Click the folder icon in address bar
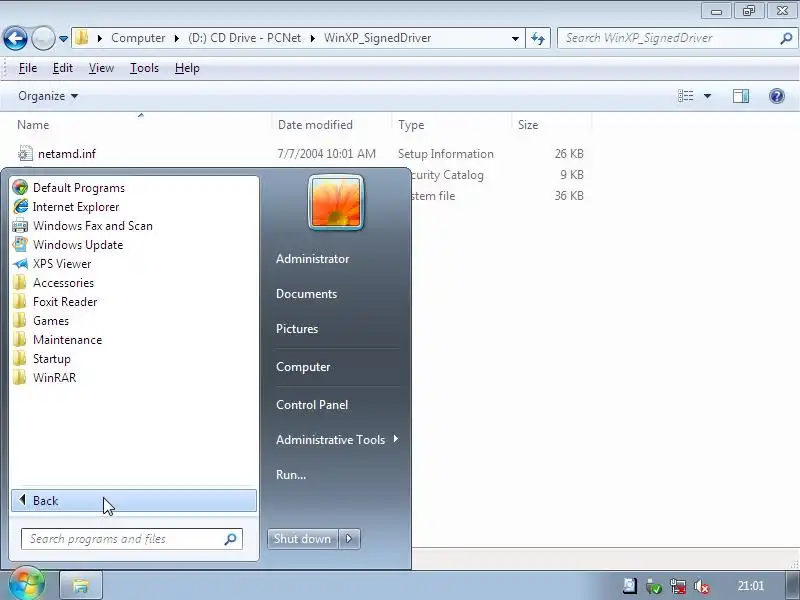The height and width of the screenshot is (600, 800). pos(81,38)
